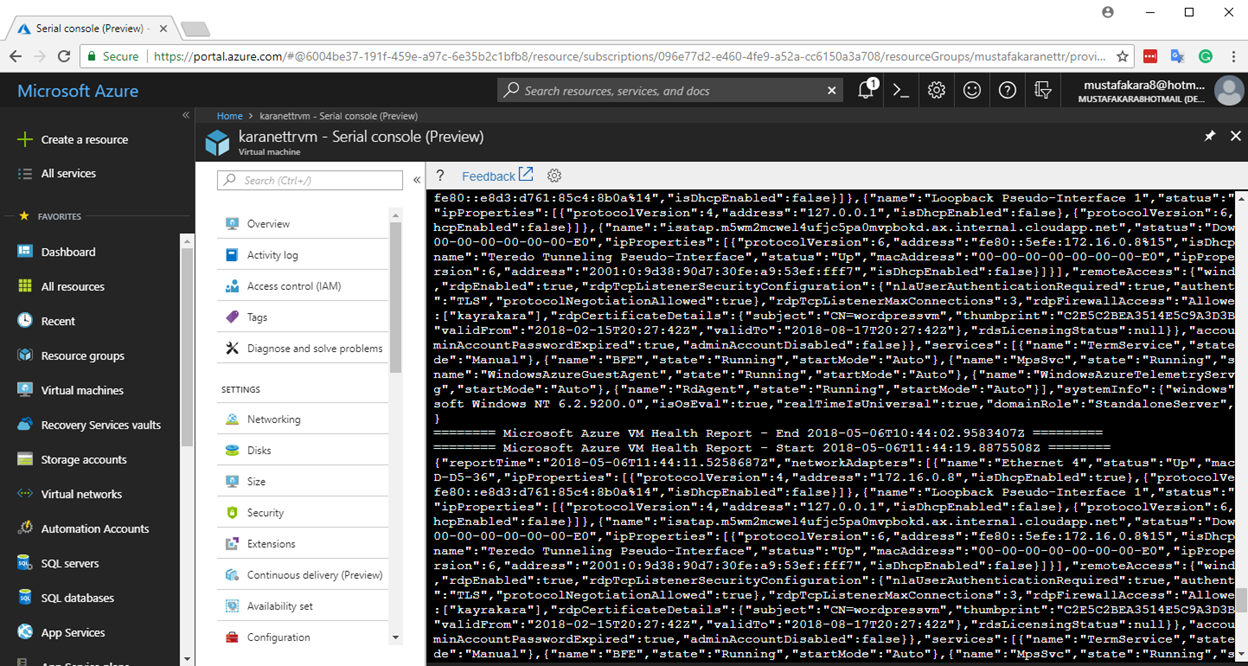The width and height of the screenshot is (1248, 666).
Task: Collapse the resource menu with chevron
Action: [417, 180]
